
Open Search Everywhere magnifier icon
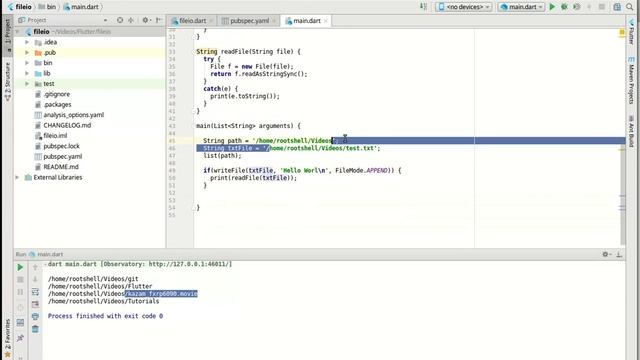click(x=630, y=7)
